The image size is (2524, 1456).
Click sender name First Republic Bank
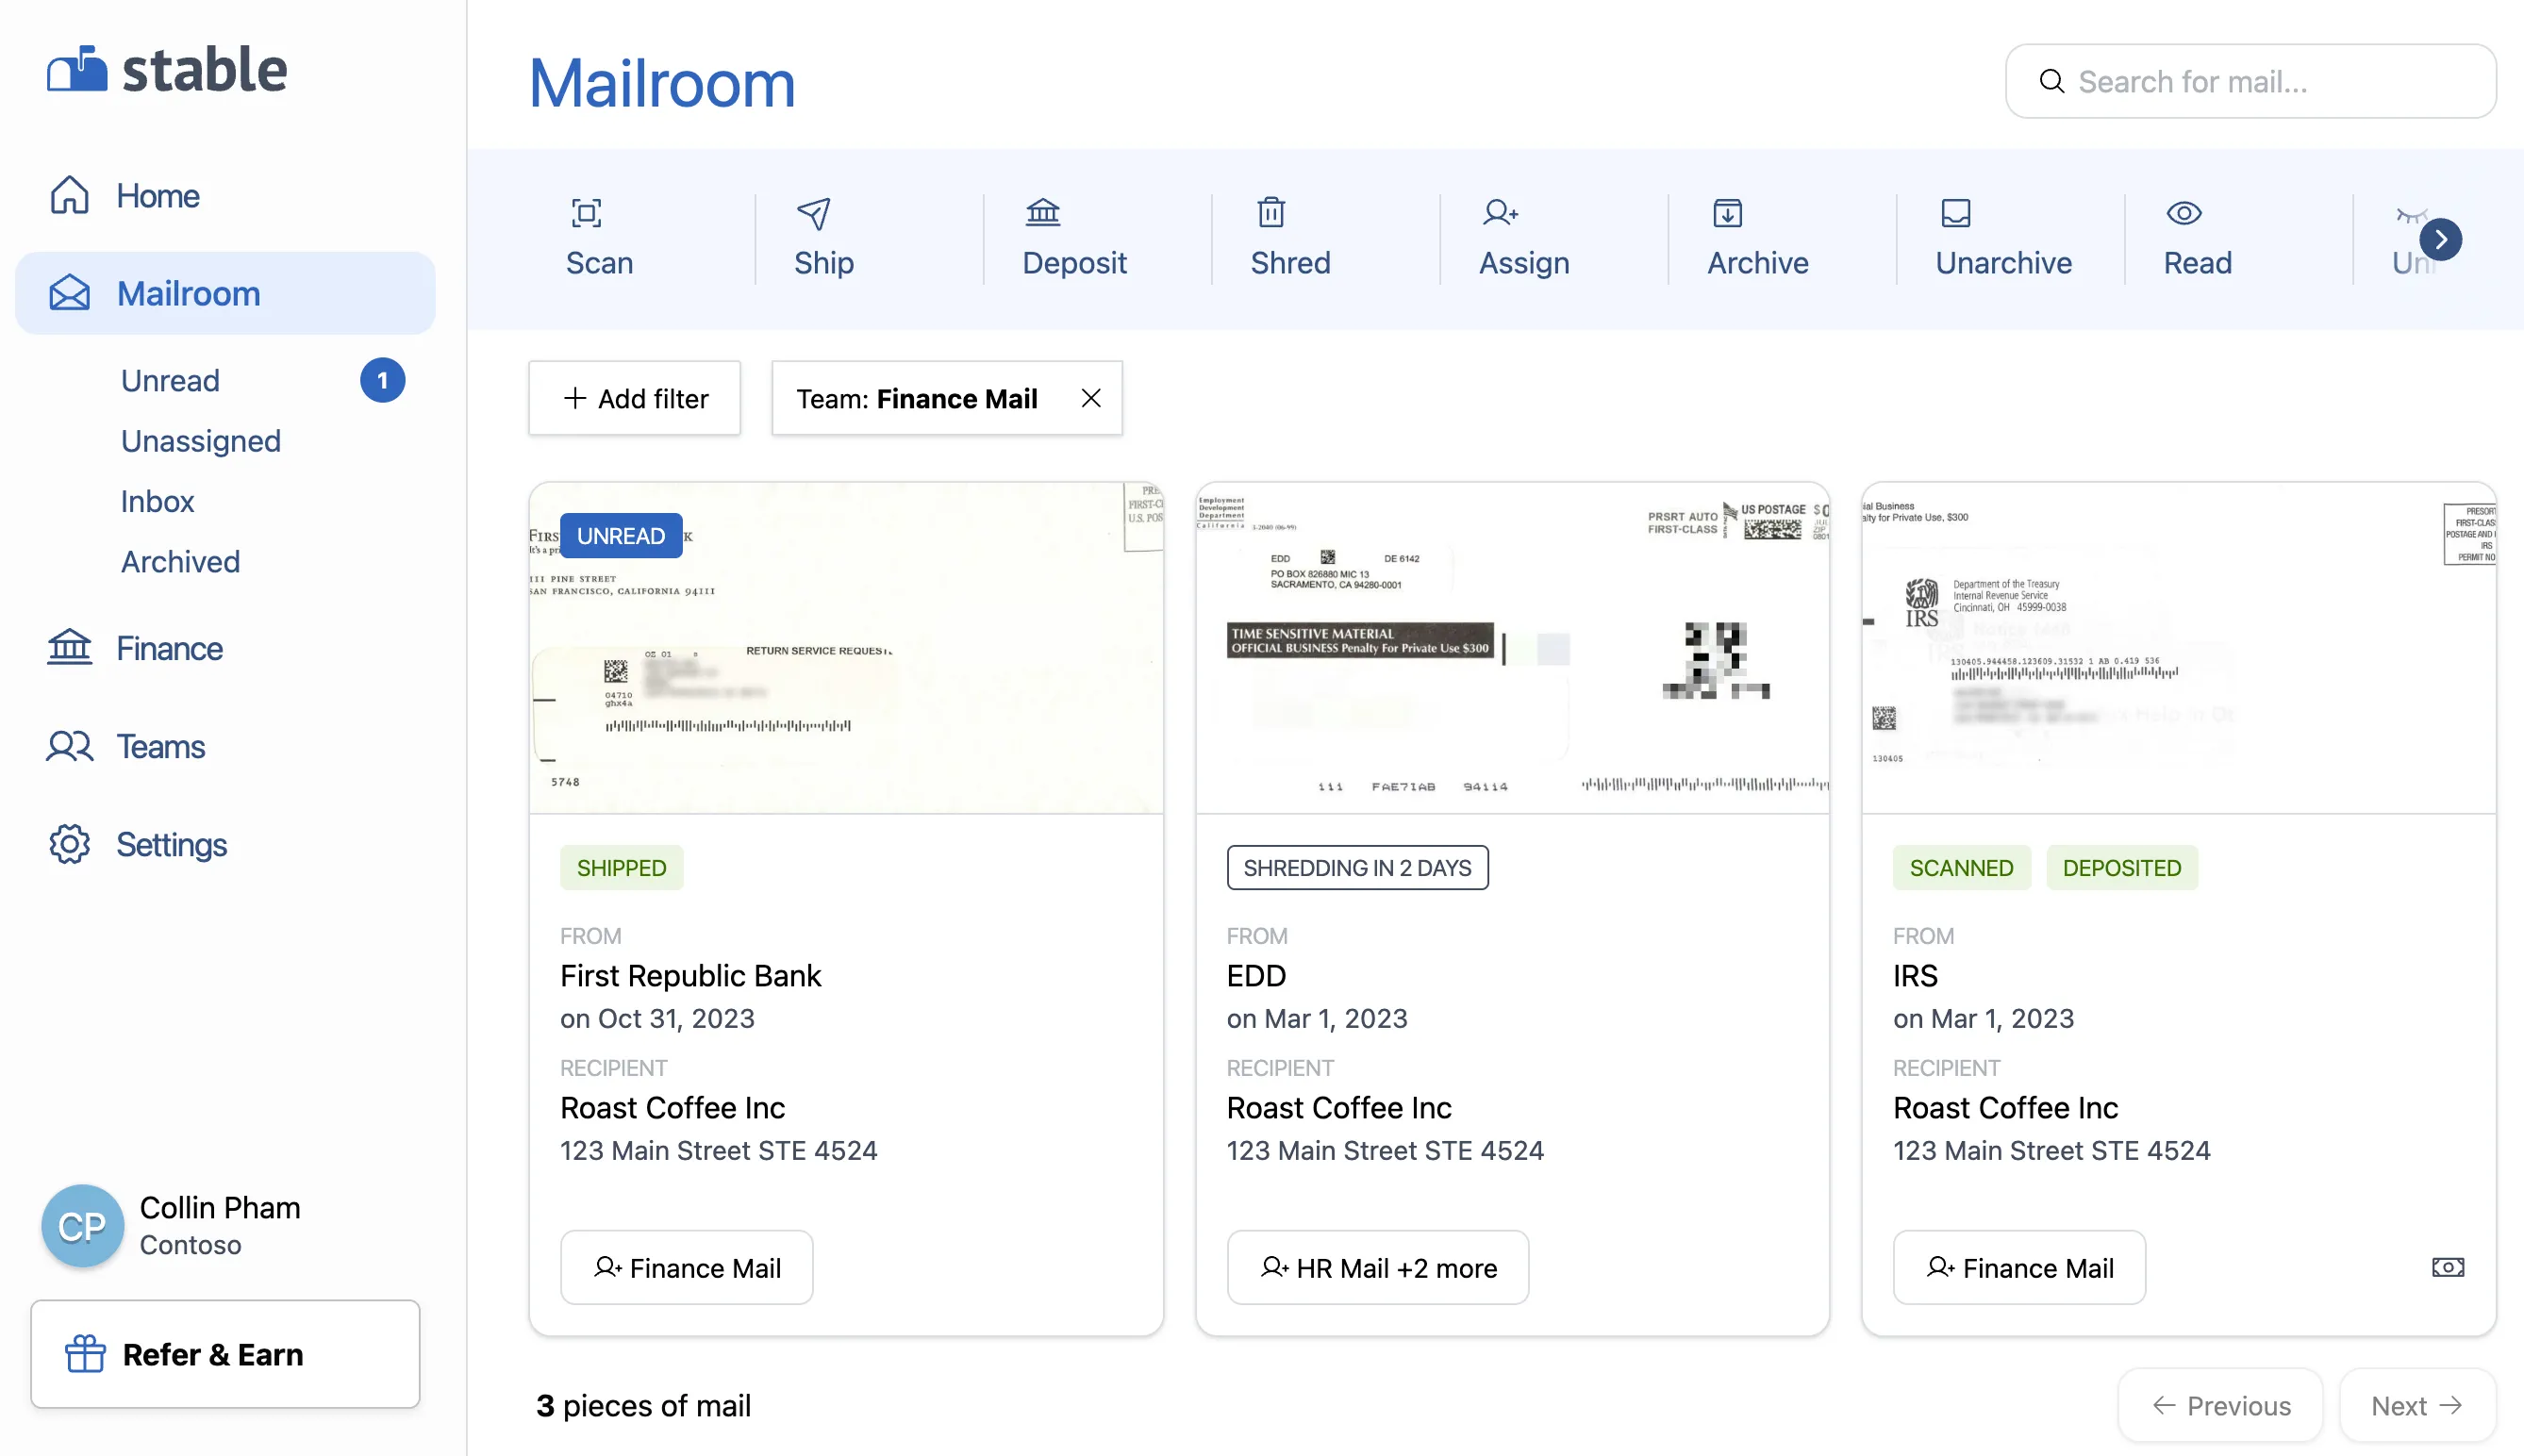690,975
